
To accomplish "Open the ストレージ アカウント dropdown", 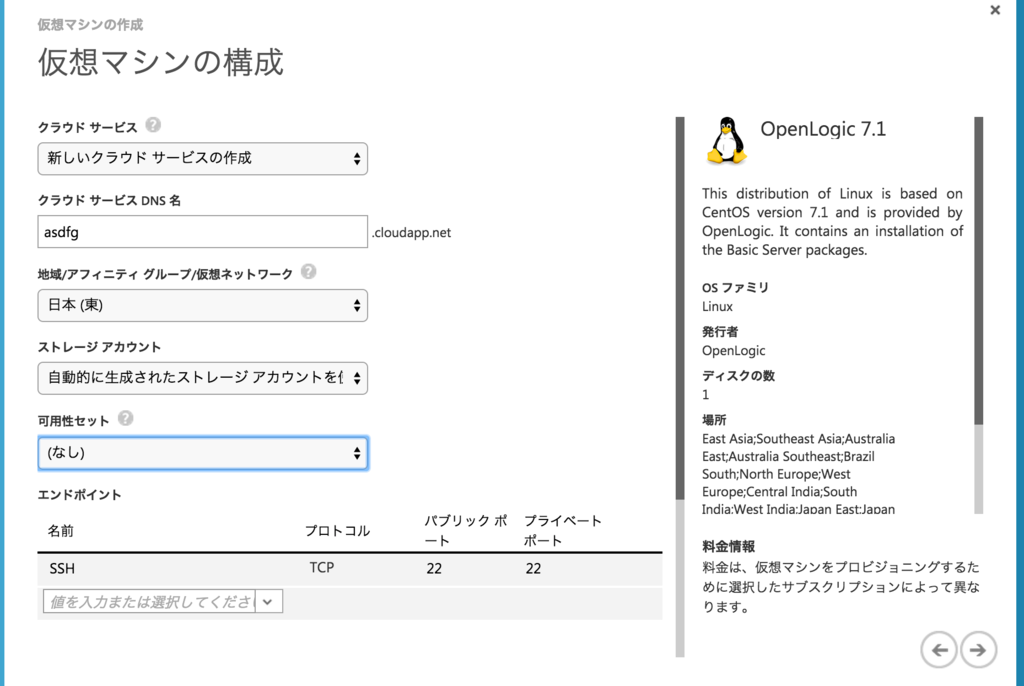I will coord(202,378).
